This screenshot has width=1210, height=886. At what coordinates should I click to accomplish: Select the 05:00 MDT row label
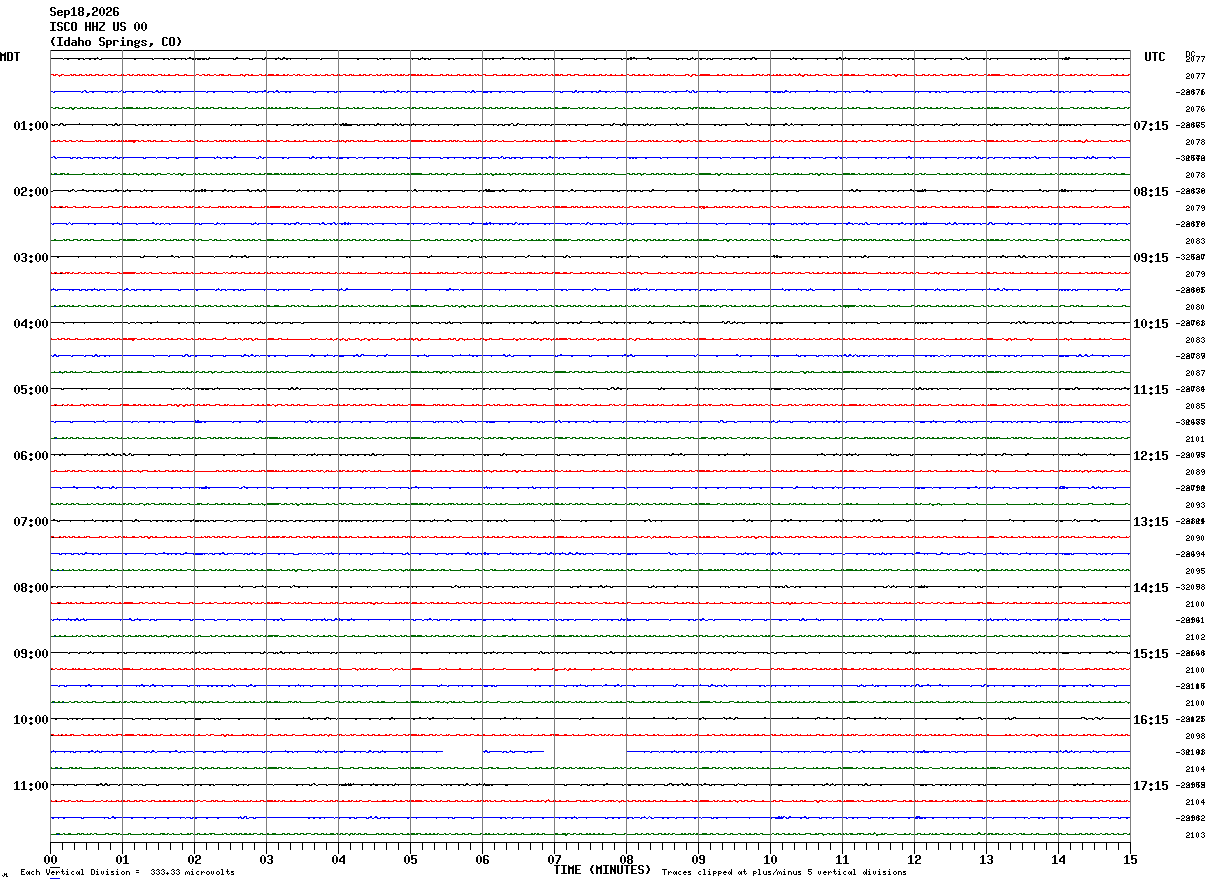pyautogui.click(x=31, y=390)
